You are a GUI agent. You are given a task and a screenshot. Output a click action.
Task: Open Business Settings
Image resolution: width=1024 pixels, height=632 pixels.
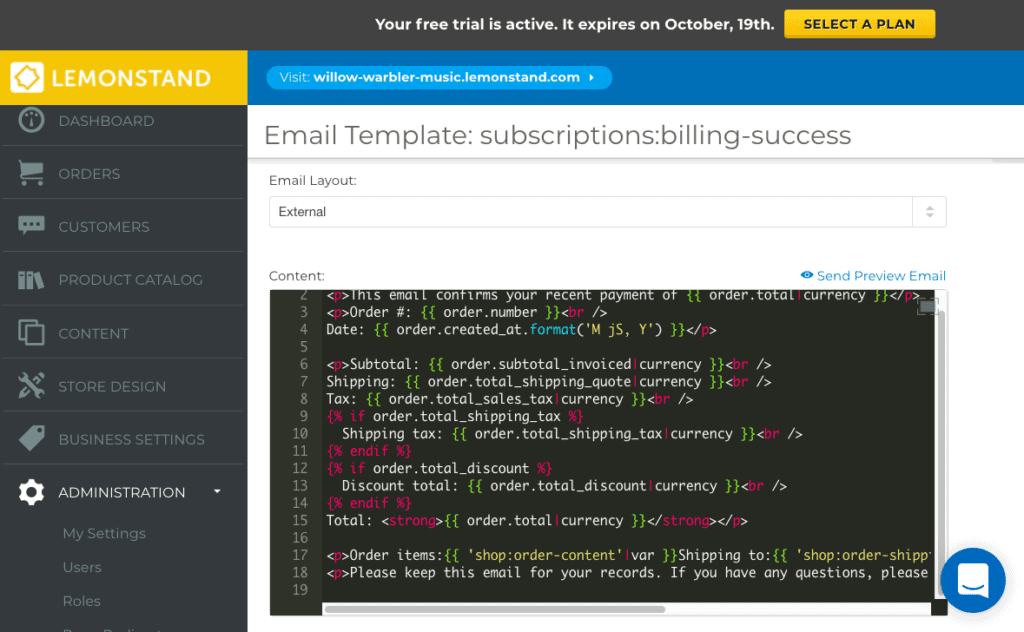pos(131,439)
